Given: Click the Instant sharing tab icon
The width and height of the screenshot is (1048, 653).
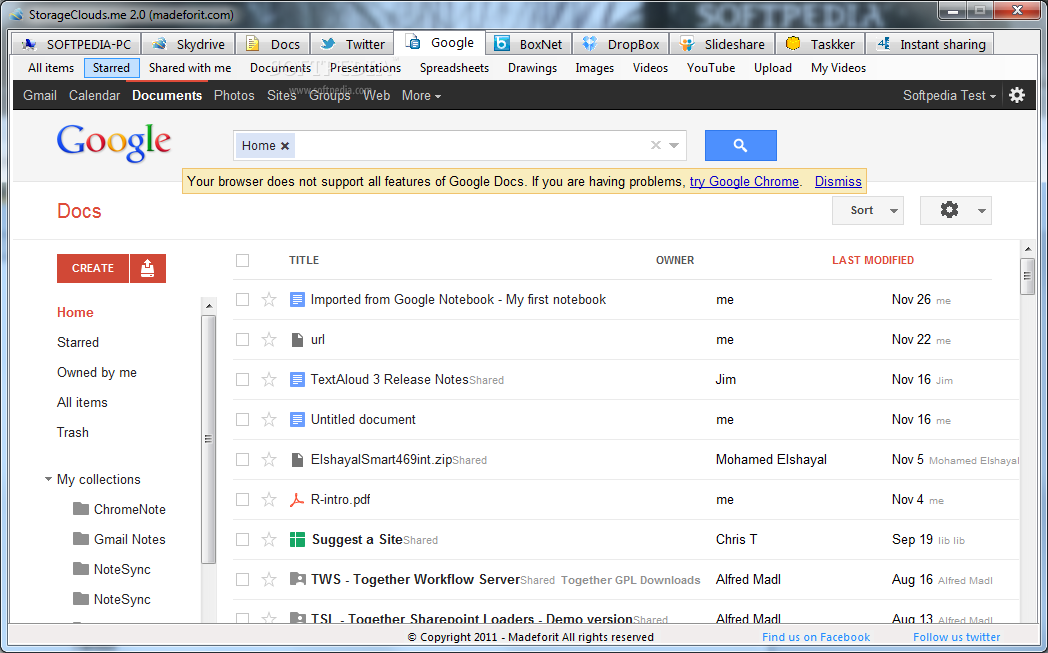Looking at the screenshot, I should [x=884, y=44].
